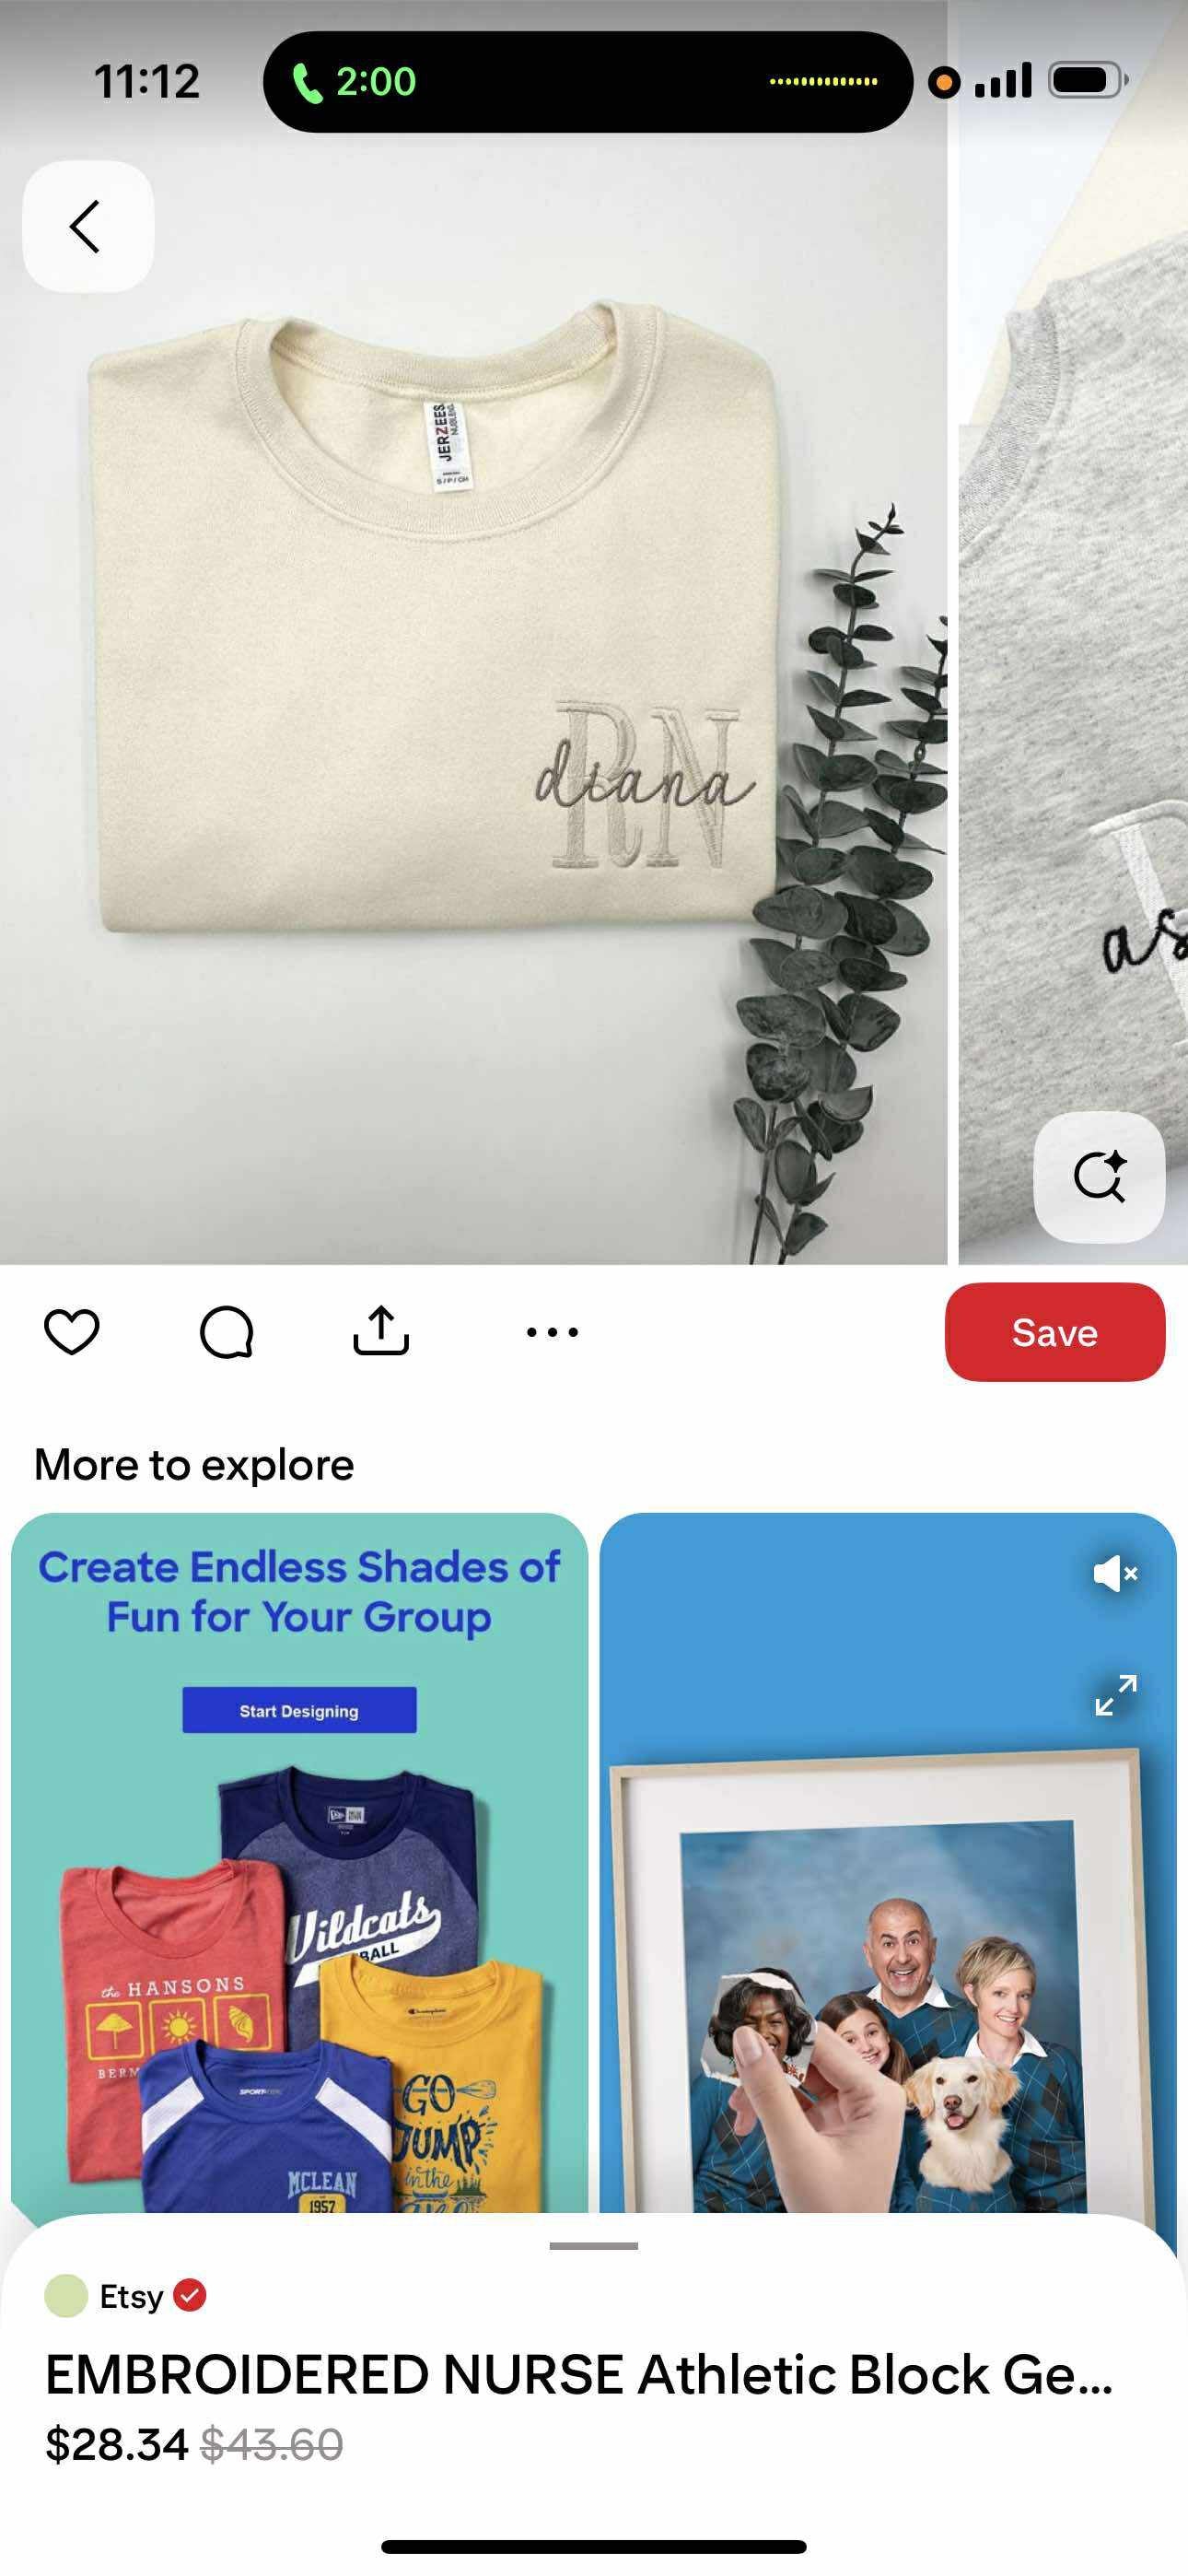
Task: Like the pin with heart icon
Action: tap(72, 1332)
